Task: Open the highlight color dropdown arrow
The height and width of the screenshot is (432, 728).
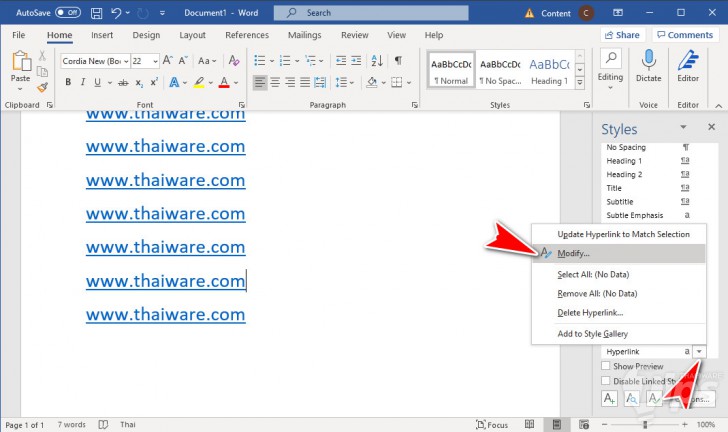Action: click(210, 83)
